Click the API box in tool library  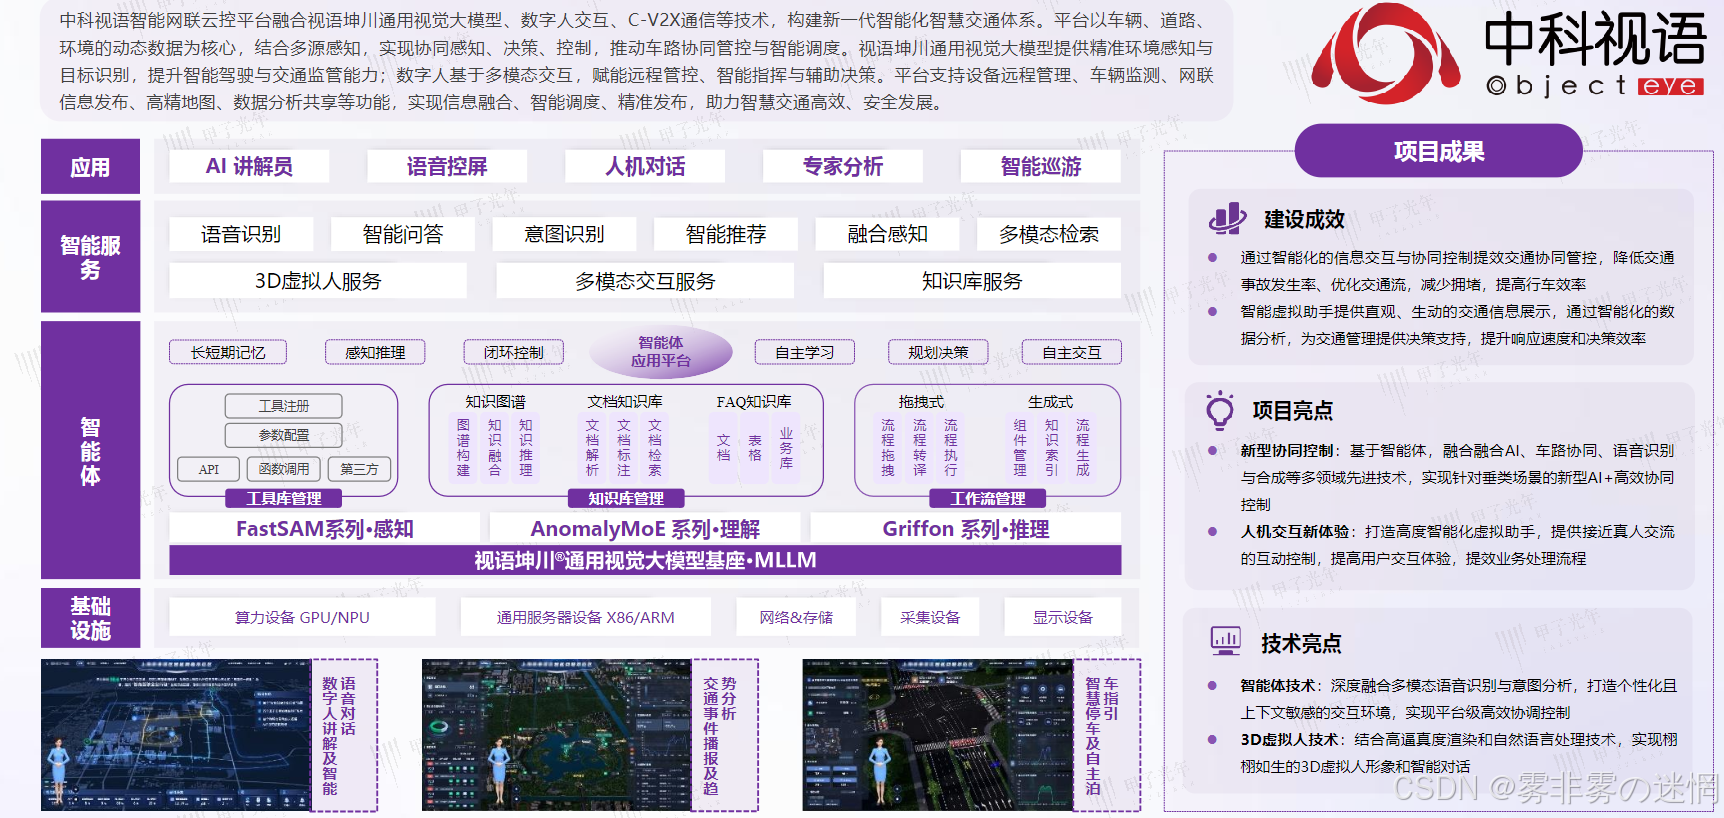208,469
